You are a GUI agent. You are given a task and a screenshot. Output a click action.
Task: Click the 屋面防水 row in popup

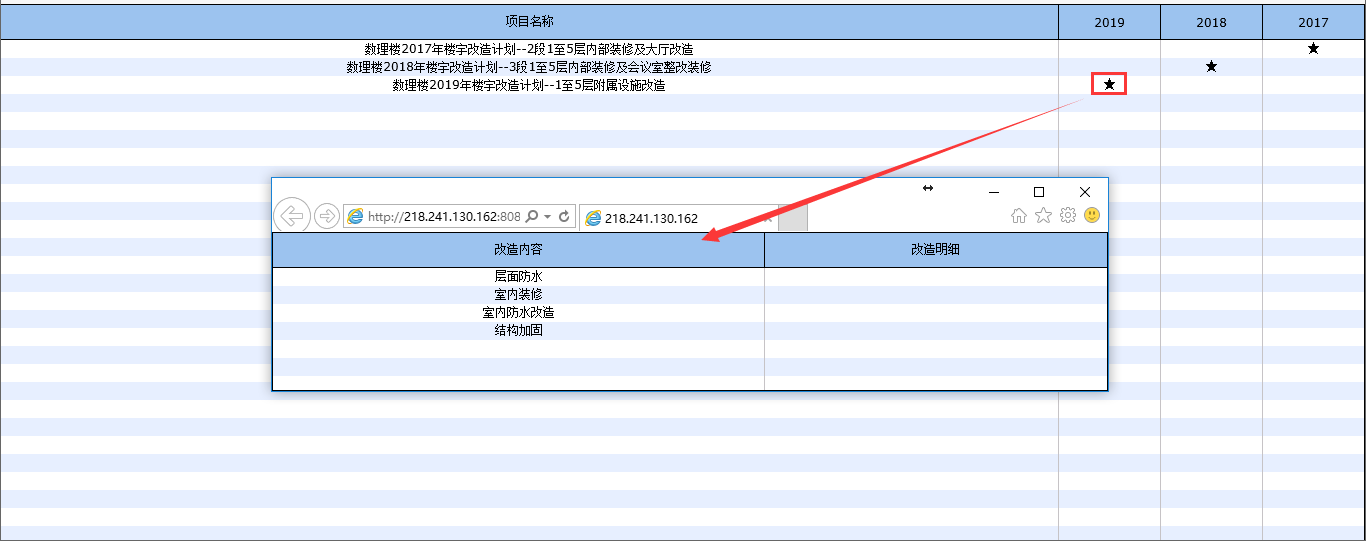[x=518, y=277]
